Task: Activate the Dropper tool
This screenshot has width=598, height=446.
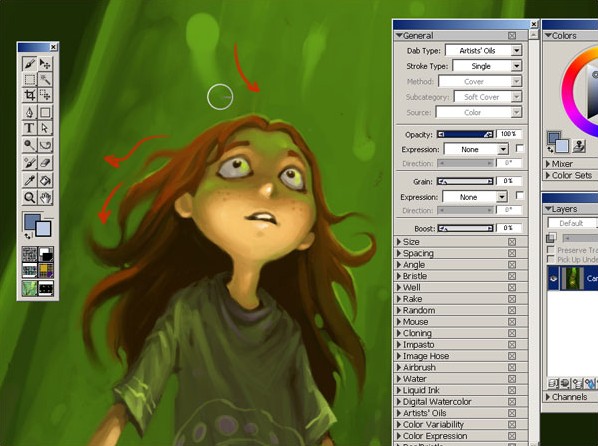Action: point(30,180)
